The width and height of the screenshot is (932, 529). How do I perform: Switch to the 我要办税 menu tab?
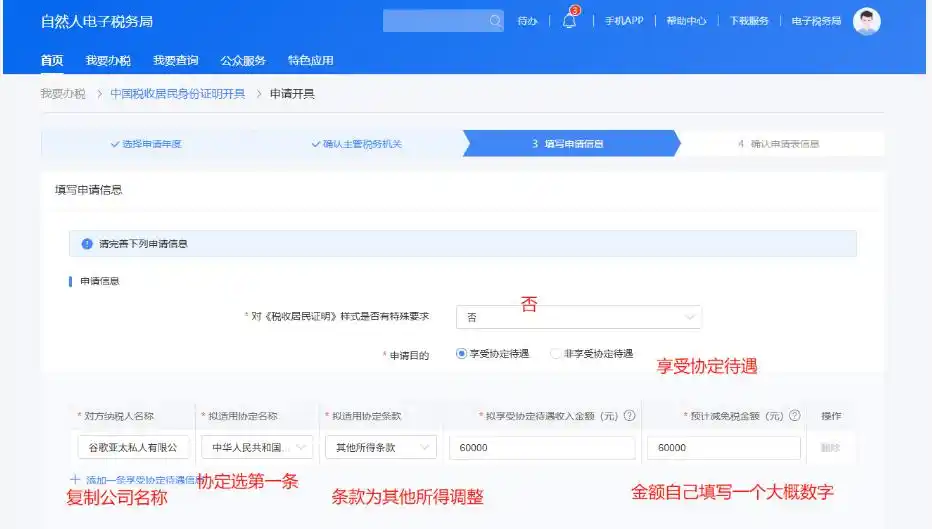coord(108,61)
